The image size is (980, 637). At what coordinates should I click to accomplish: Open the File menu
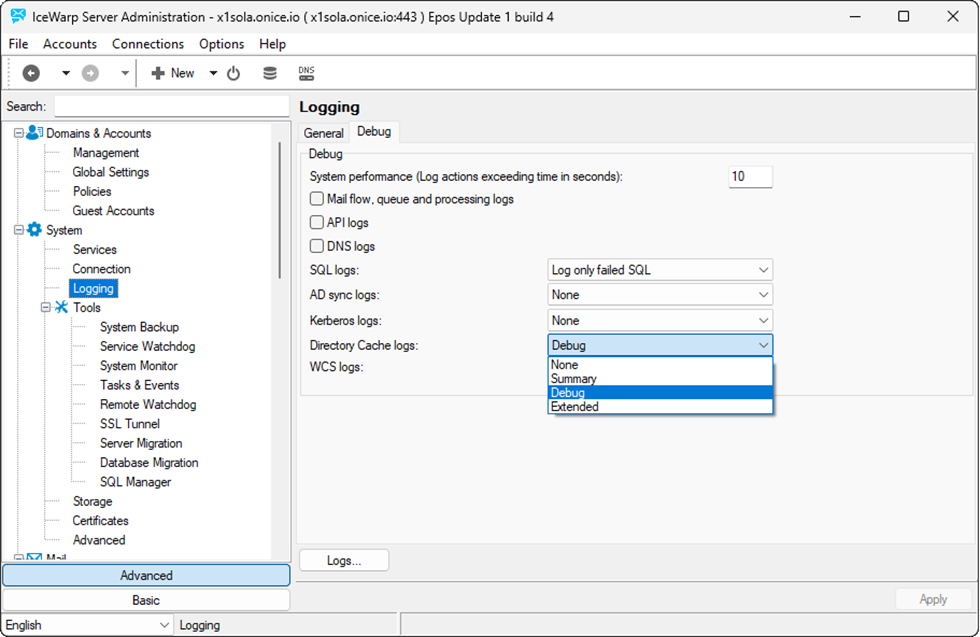18,44
